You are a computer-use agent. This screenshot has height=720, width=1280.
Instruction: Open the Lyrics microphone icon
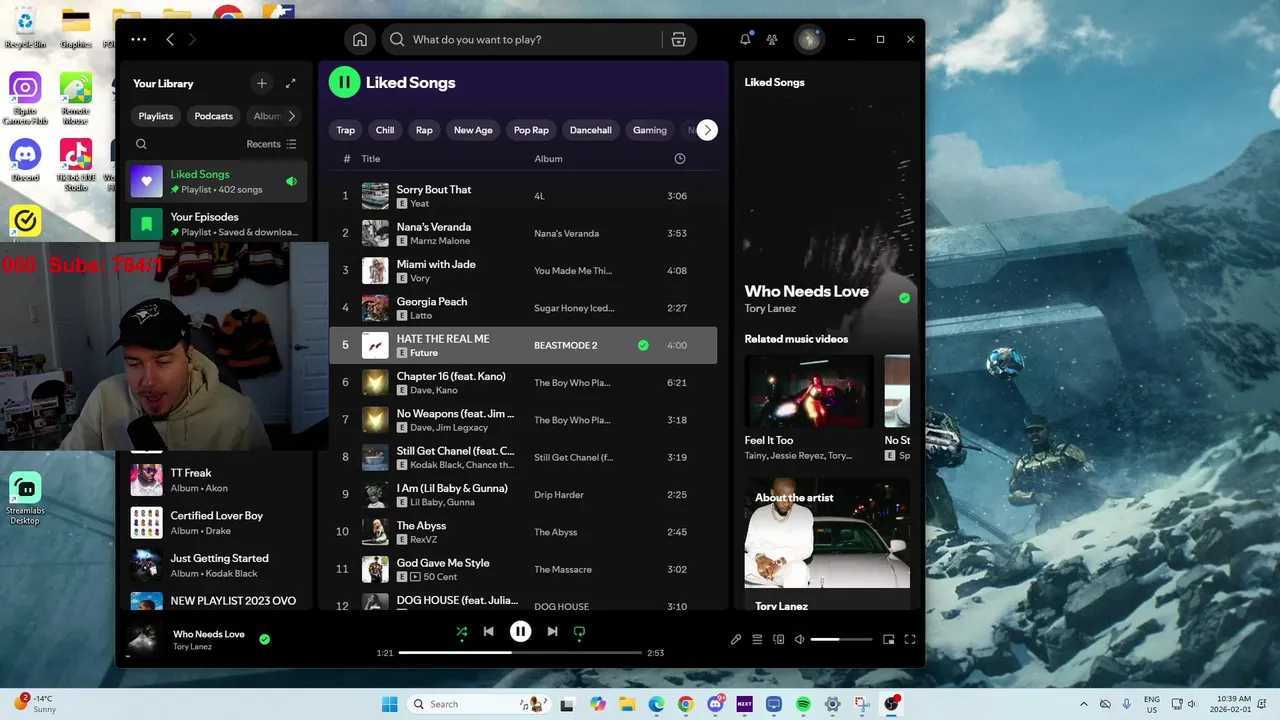click(x=736, y=639)
